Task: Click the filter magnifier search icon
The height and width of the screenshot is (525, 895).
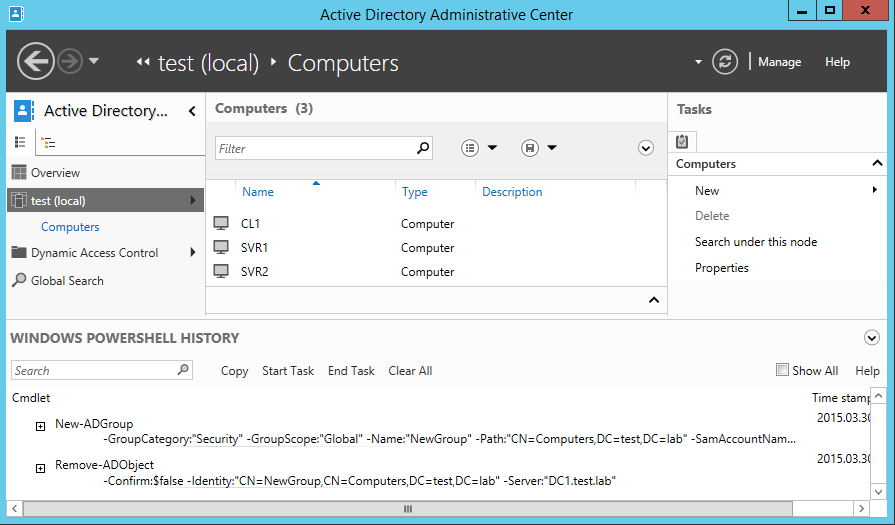Action: tap(423, 148)
